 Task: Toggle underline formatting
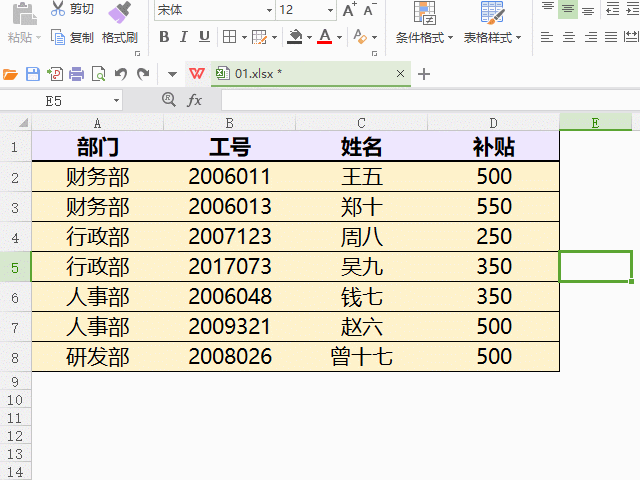click(204, 37)
